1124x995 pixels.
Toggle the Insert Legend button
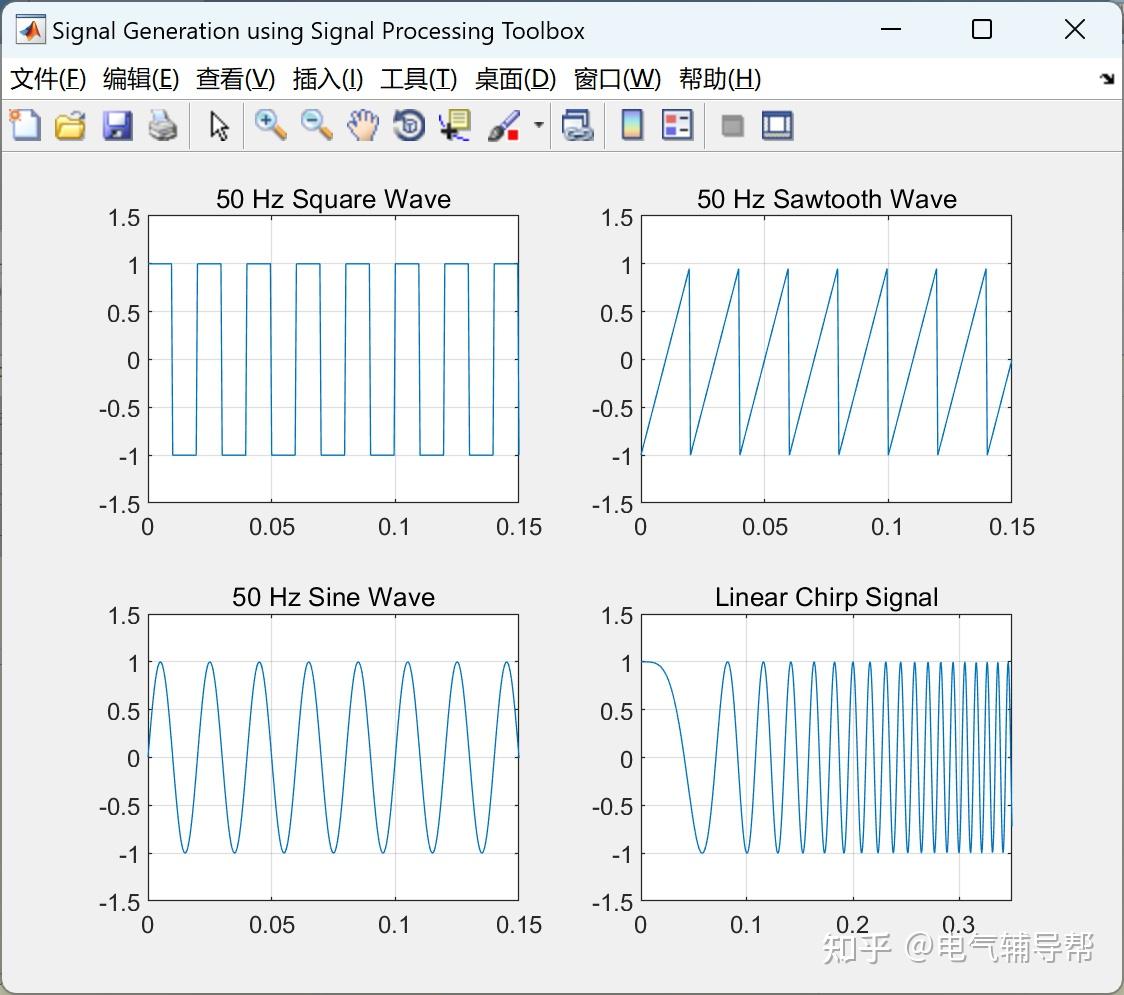pos(677,125)
